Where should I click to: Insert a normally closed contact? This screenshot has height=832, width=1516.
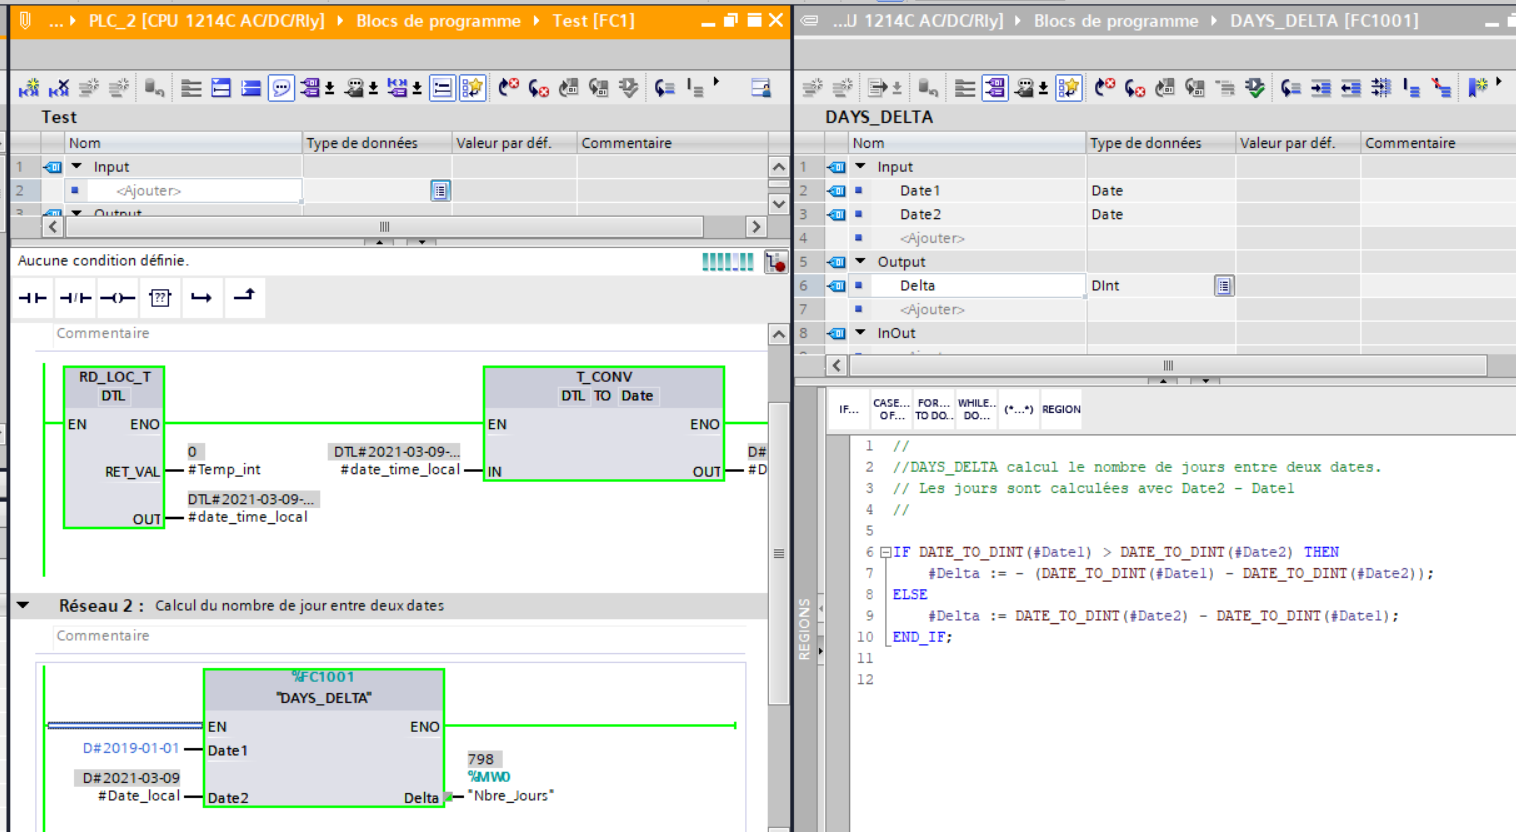pyautogui.click(x=75, y=298)
